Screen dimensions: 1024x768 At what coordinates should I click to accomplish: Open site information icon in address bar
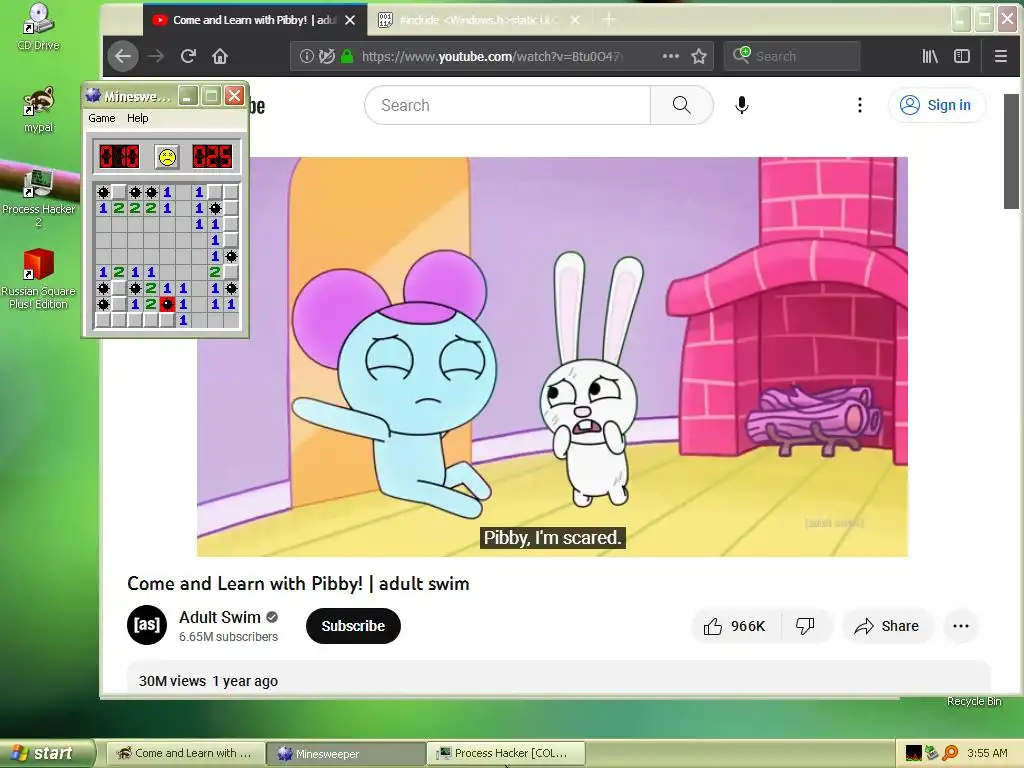pos(306,56)
